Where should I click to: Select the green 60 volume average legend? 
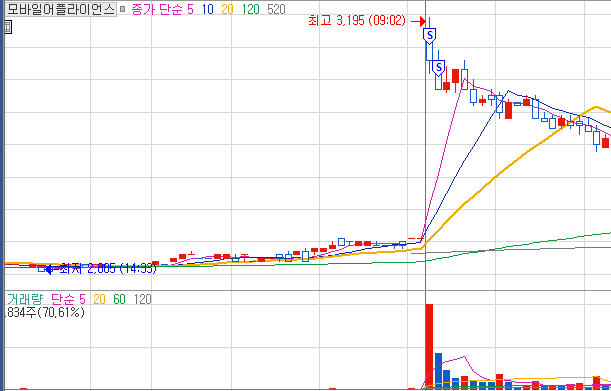119,299
